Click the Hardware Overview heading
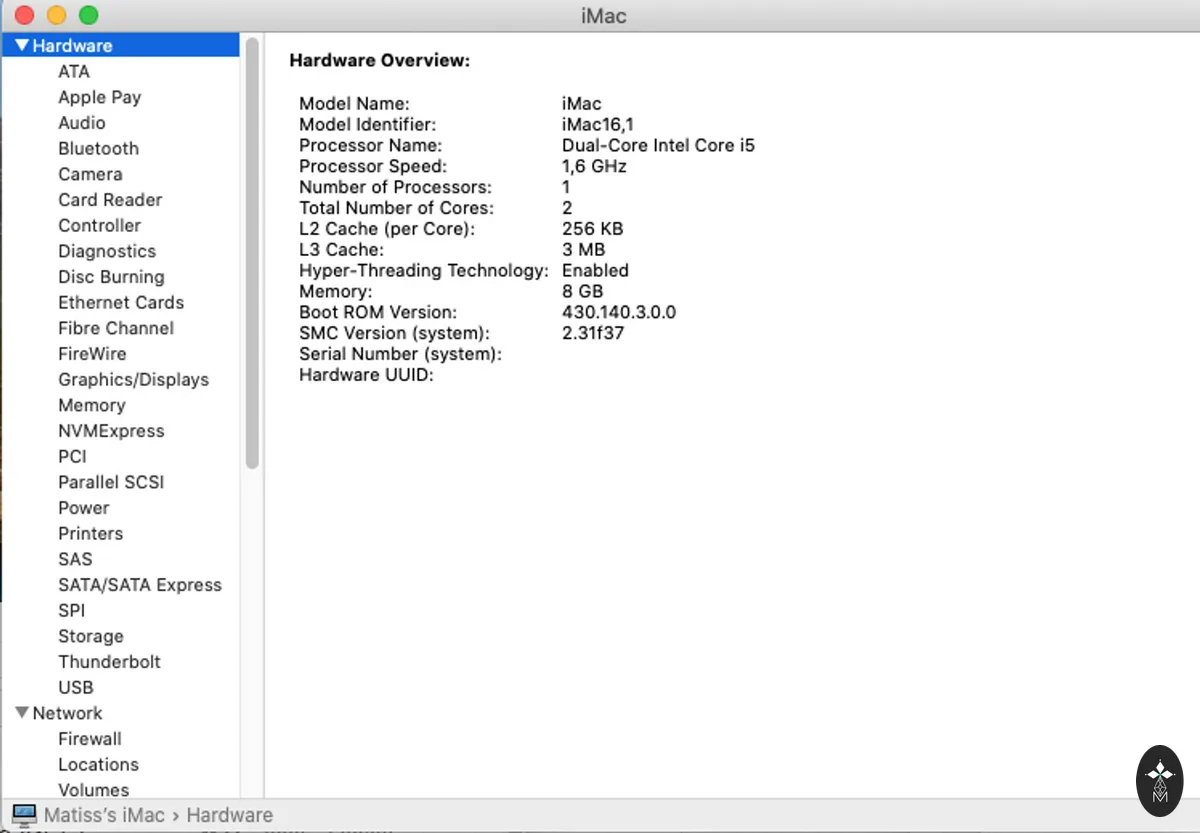This screenshot has width=1200, height=833. pos(379,61)
